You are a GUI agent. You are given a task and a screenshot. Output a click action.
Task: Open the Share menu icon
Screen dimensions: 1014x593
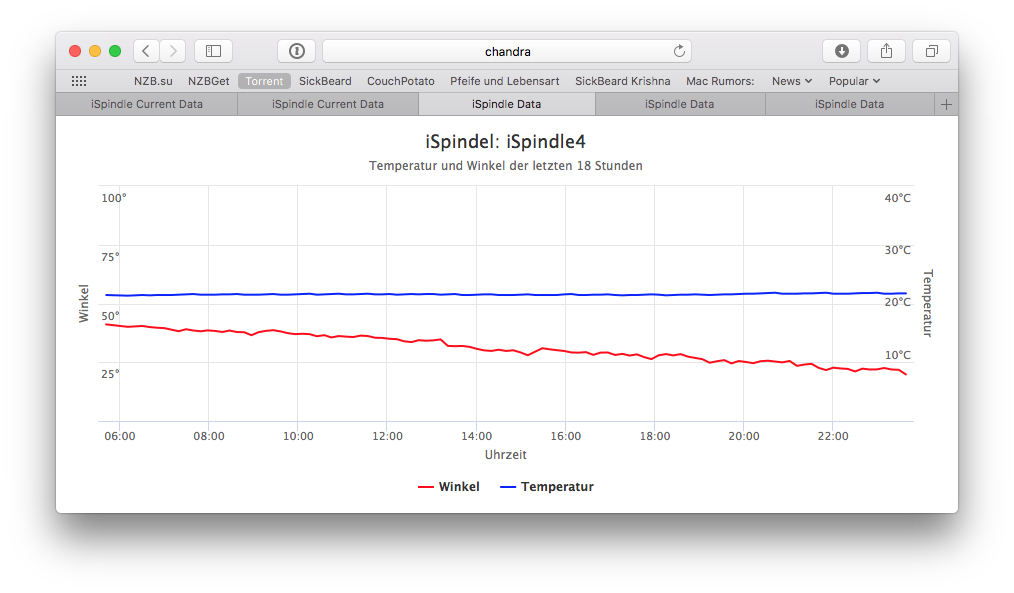click(886, 51)
